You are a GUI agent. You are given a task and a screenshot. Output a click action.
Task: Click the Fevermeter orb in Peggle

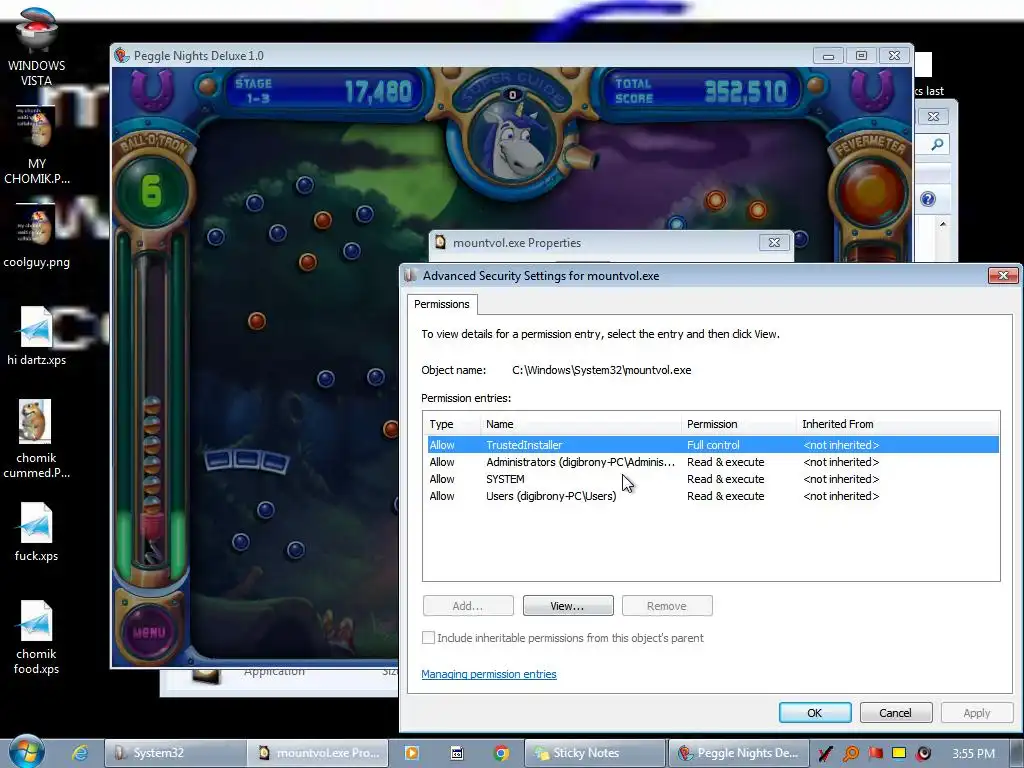pos(871,191)
